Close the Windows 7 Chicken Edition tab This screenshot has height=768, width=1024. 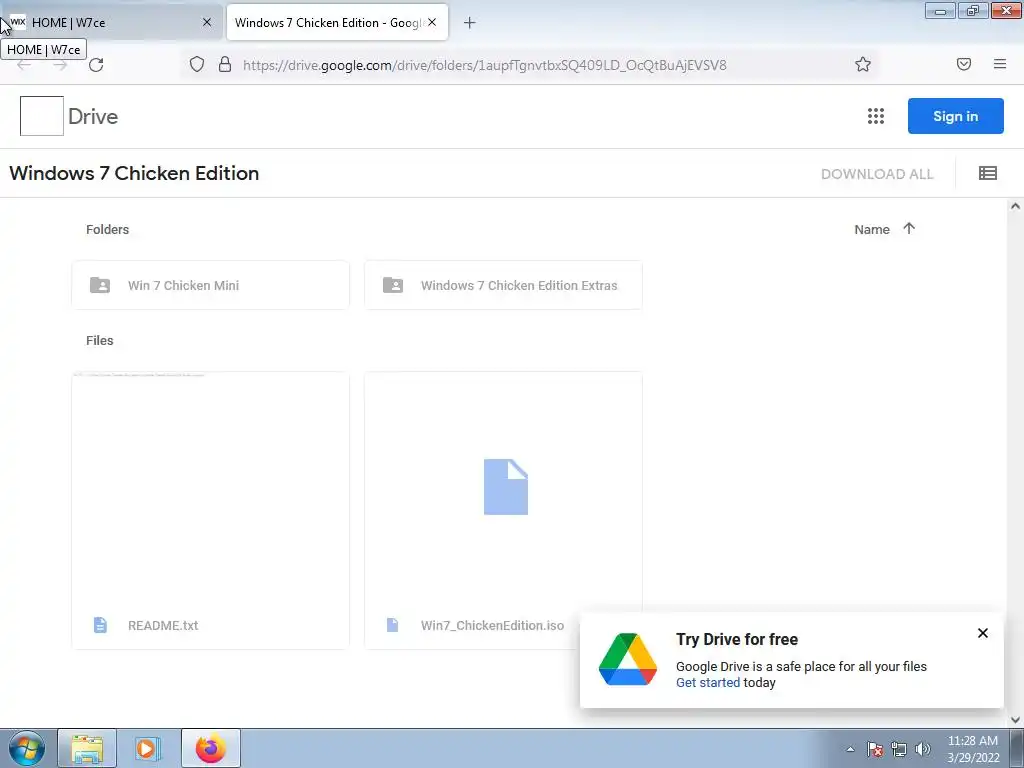tap(432, 22)
